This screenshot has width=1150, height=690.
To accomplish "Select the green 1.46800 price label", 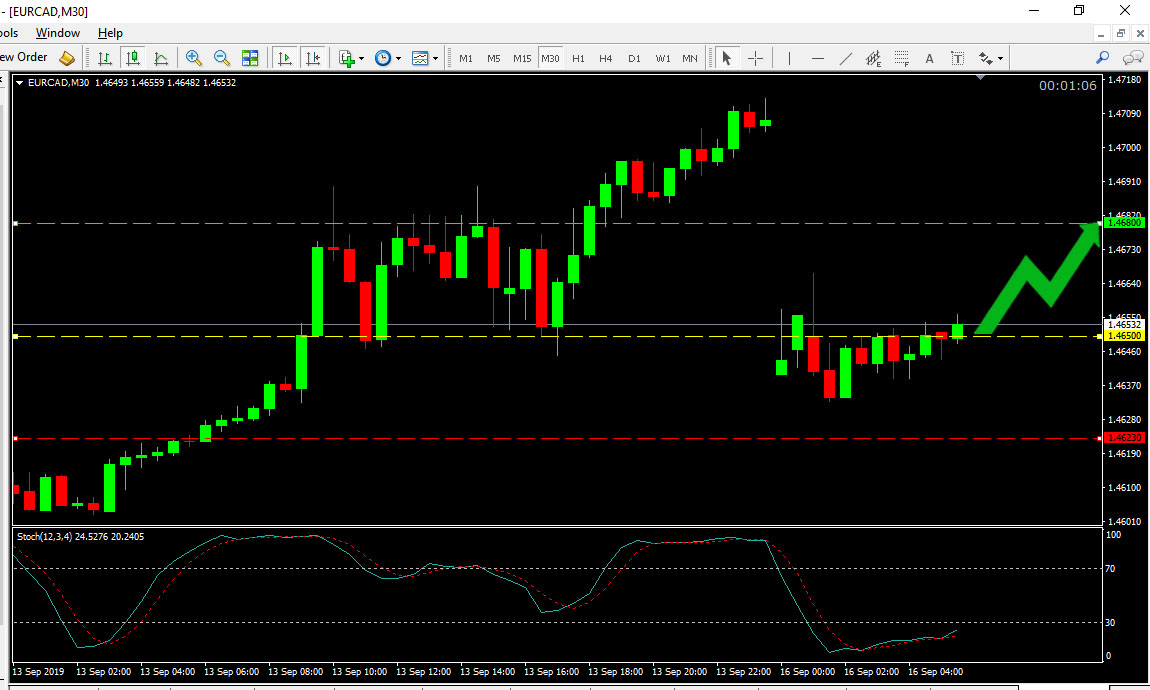I will (x=1124, y=222).
